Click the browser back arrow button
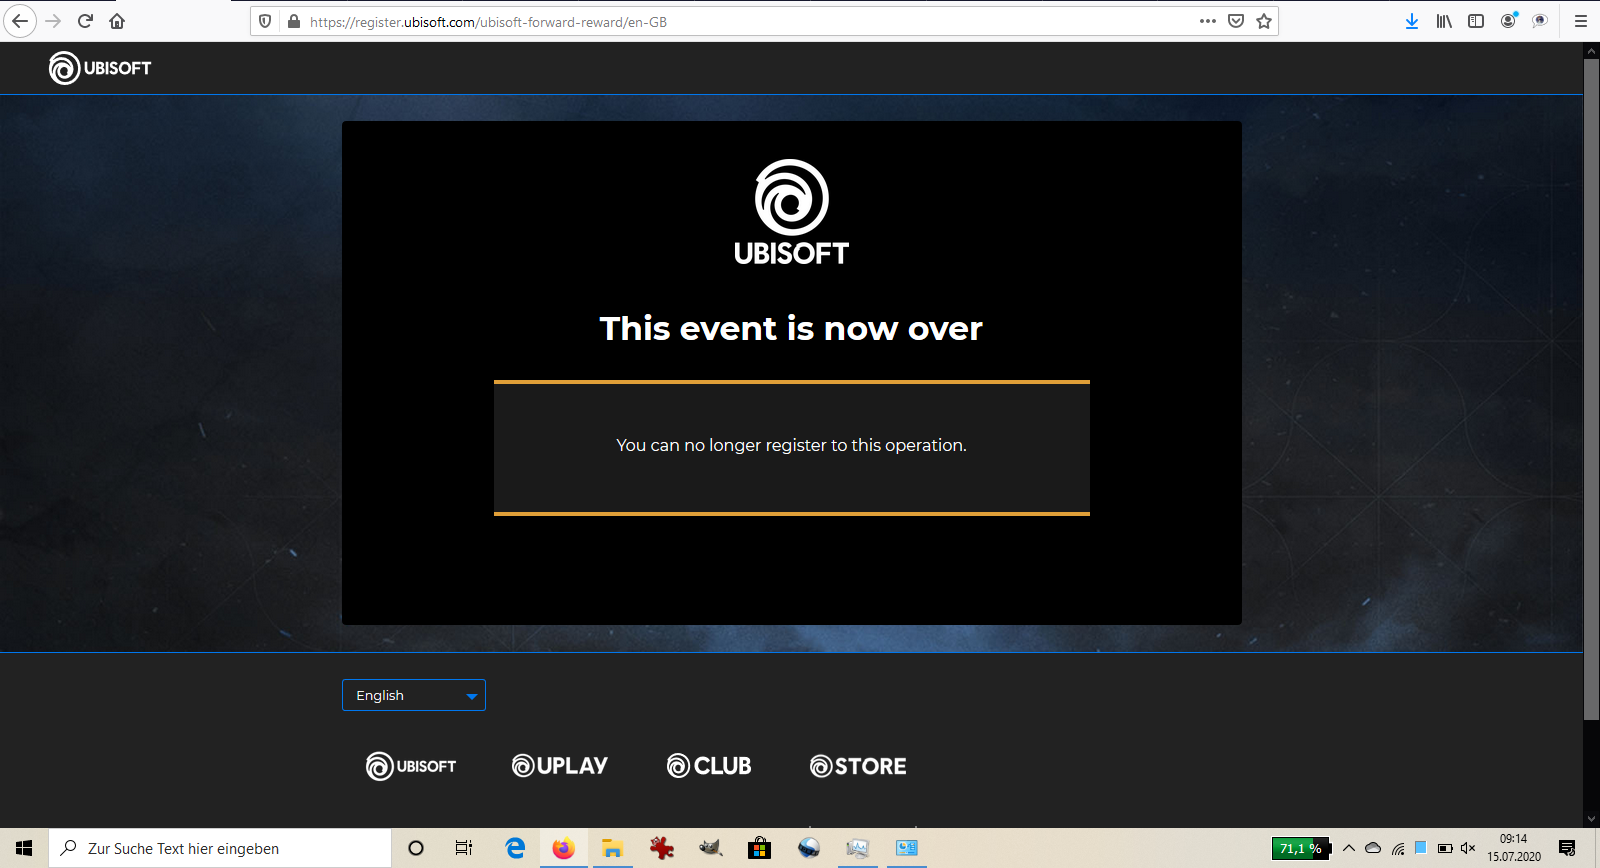The image size is (1600, 868). coord(20,21)
